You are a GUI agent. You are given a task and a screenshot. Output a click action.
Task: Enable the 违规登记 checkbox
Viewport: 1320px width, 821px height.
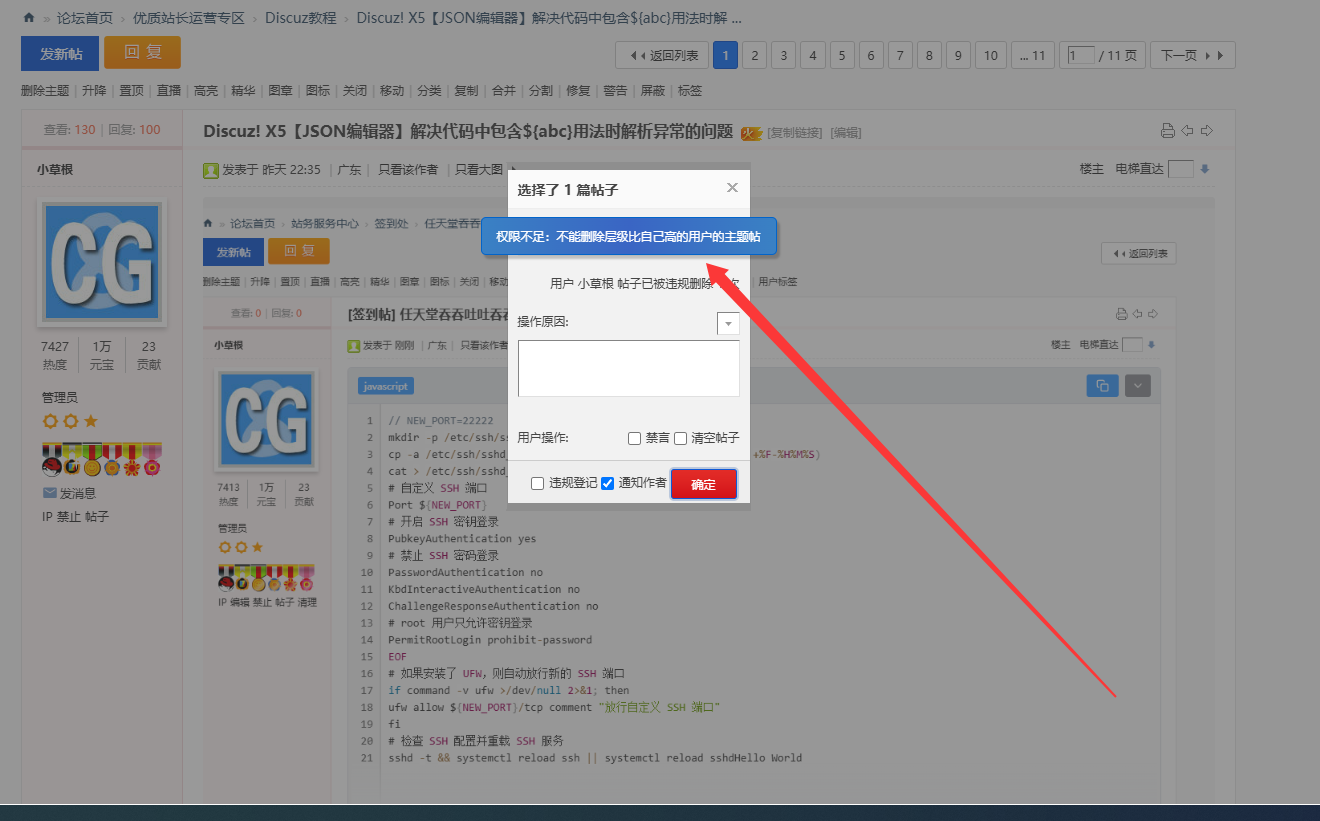pos(538,483)
